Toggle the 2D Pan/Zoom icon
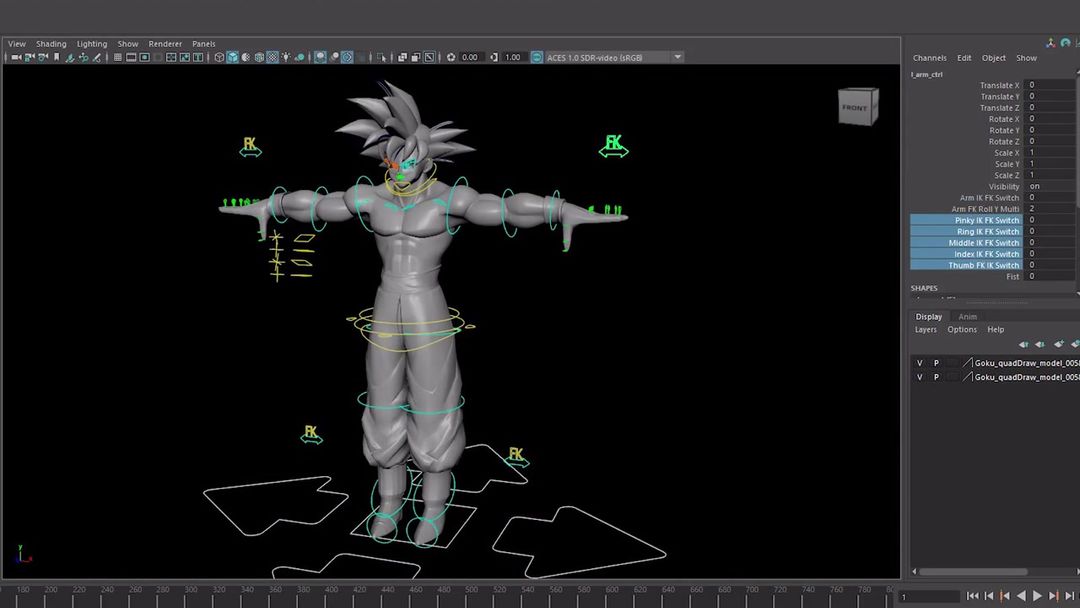Screen dimensions: 1080x608 click(x=83, y=57)
